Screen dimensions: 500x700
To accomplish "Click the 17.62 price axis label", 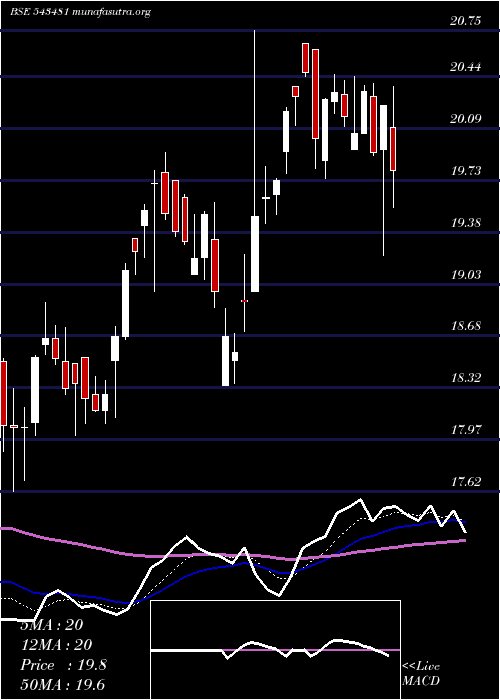I will tap(466, 482).
